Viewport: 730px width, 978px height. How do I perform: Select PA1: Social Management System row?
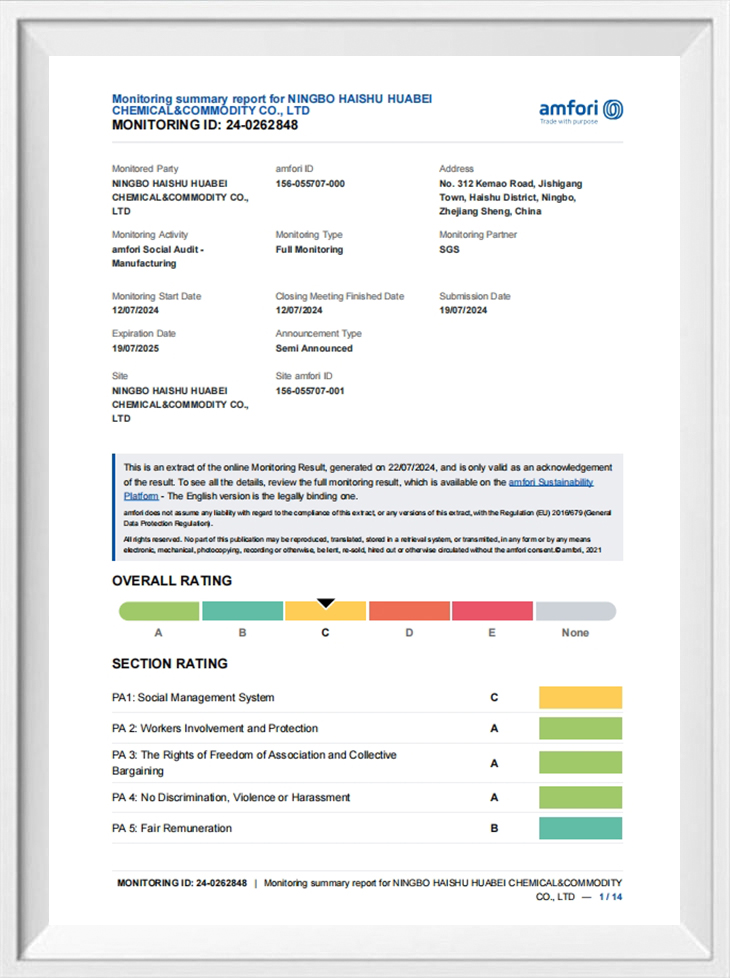tap(193, 698)
